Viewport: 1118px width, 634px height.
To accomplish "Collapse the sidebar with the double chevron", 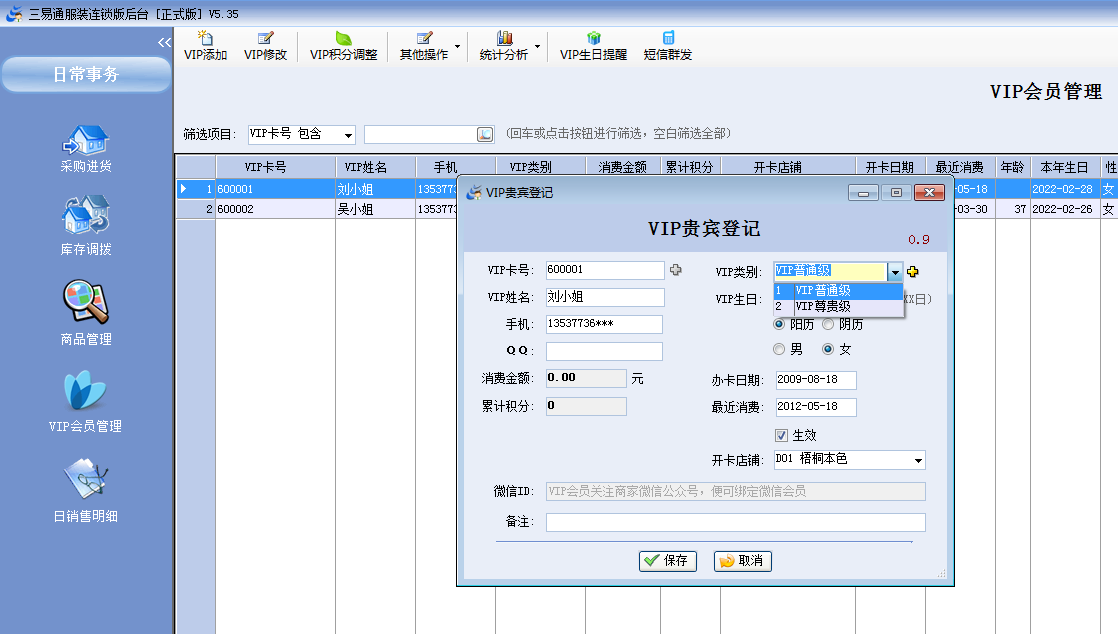I will pos(165,42).
